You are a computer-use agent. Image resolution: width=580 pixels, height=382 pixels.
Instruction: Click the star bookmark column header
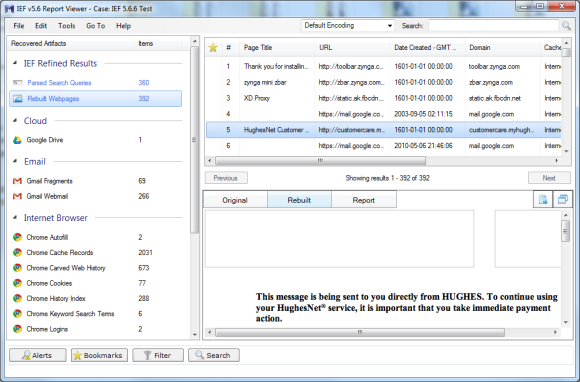(213, 47)
